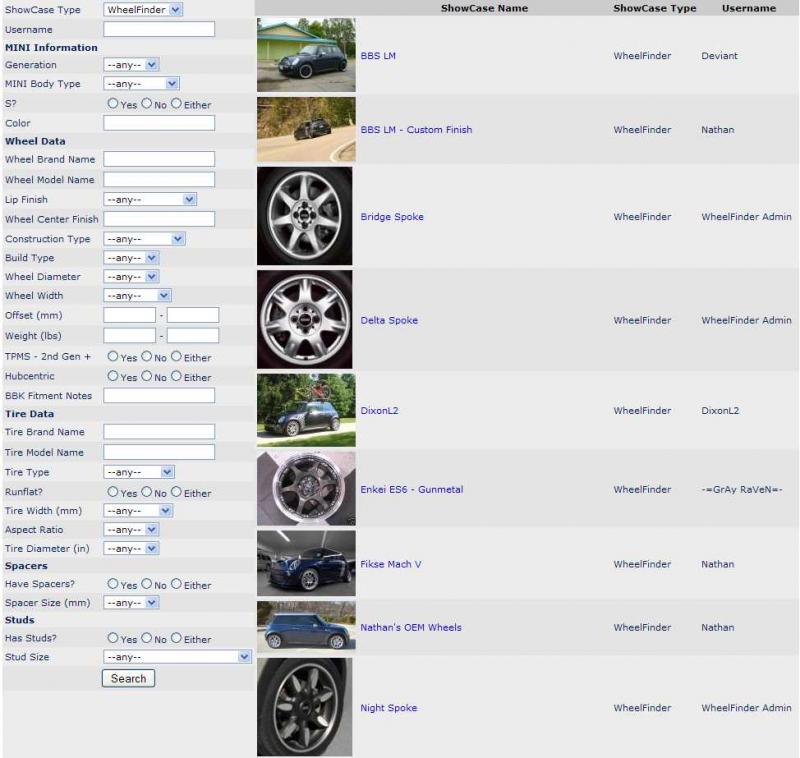Open the BBS LM - Custom Finish link
The height and width of the screenshot is (758, 800).
pyautogui.click(x=416, y=130)
